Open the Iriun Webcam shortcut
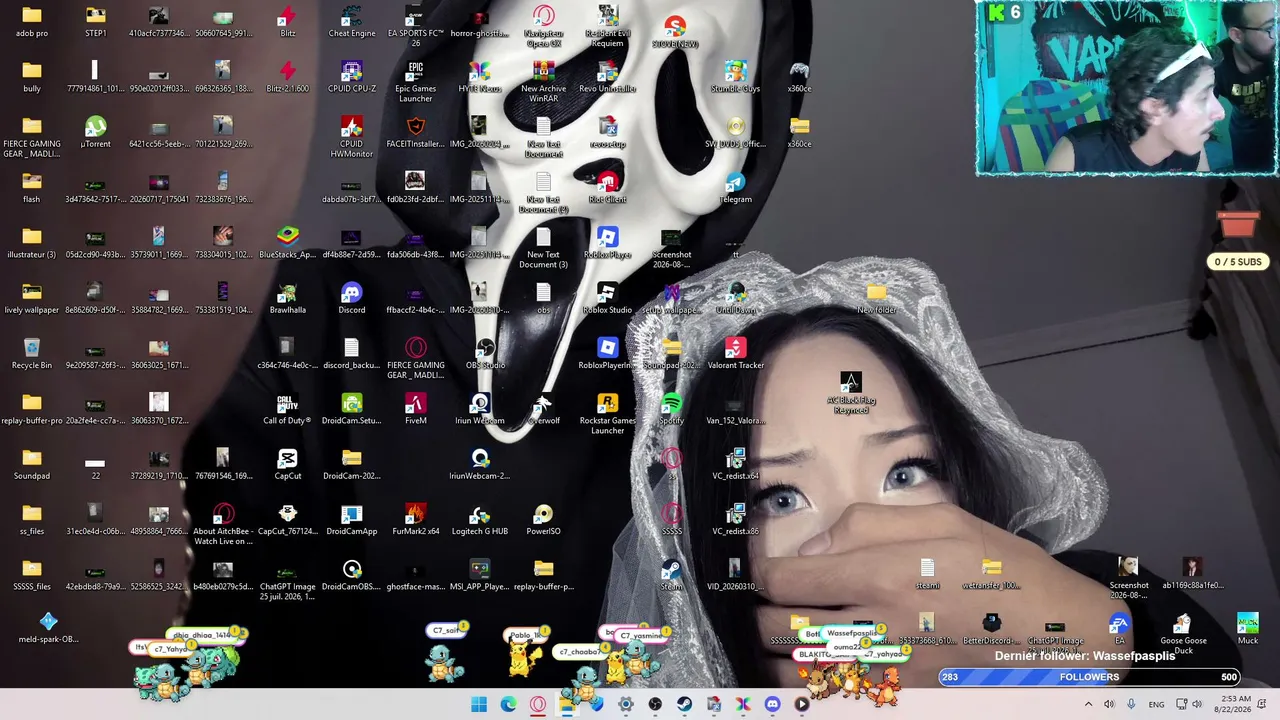This screenshot has width=1280, height=720. pos(480,409)
